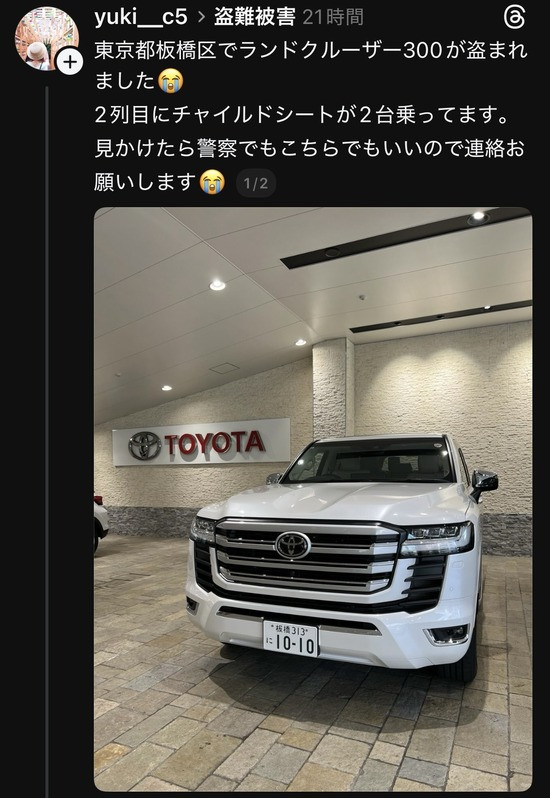
Task: Click the text line mentioning 警察
Action: [x=310, y=149]
